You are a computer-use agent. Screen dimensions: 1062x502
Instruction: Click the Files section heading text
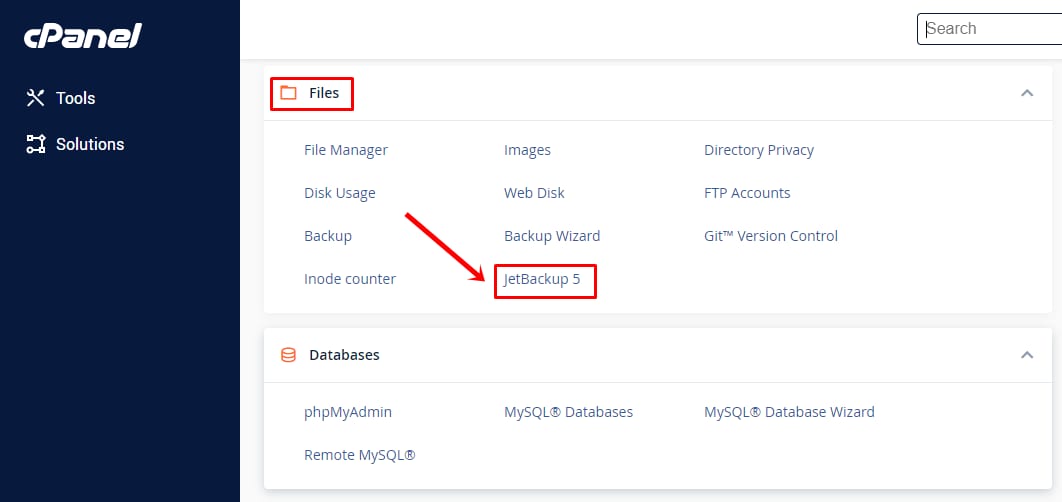(x=324, y=93)
